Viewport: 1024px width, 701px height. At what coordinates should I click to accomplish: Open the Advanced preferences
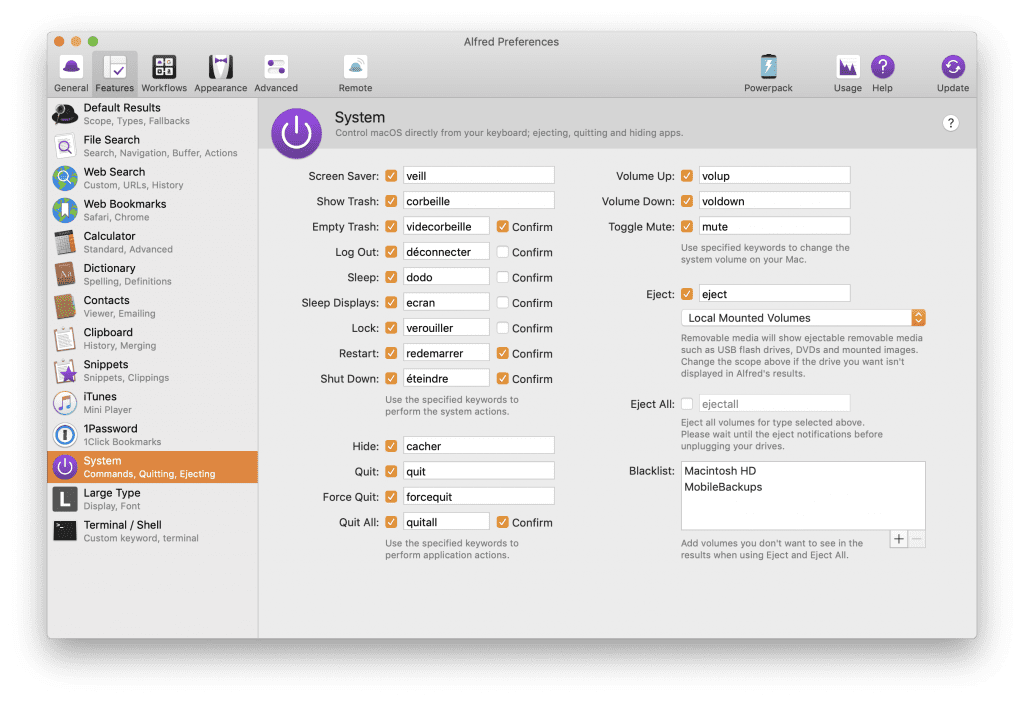276,73
